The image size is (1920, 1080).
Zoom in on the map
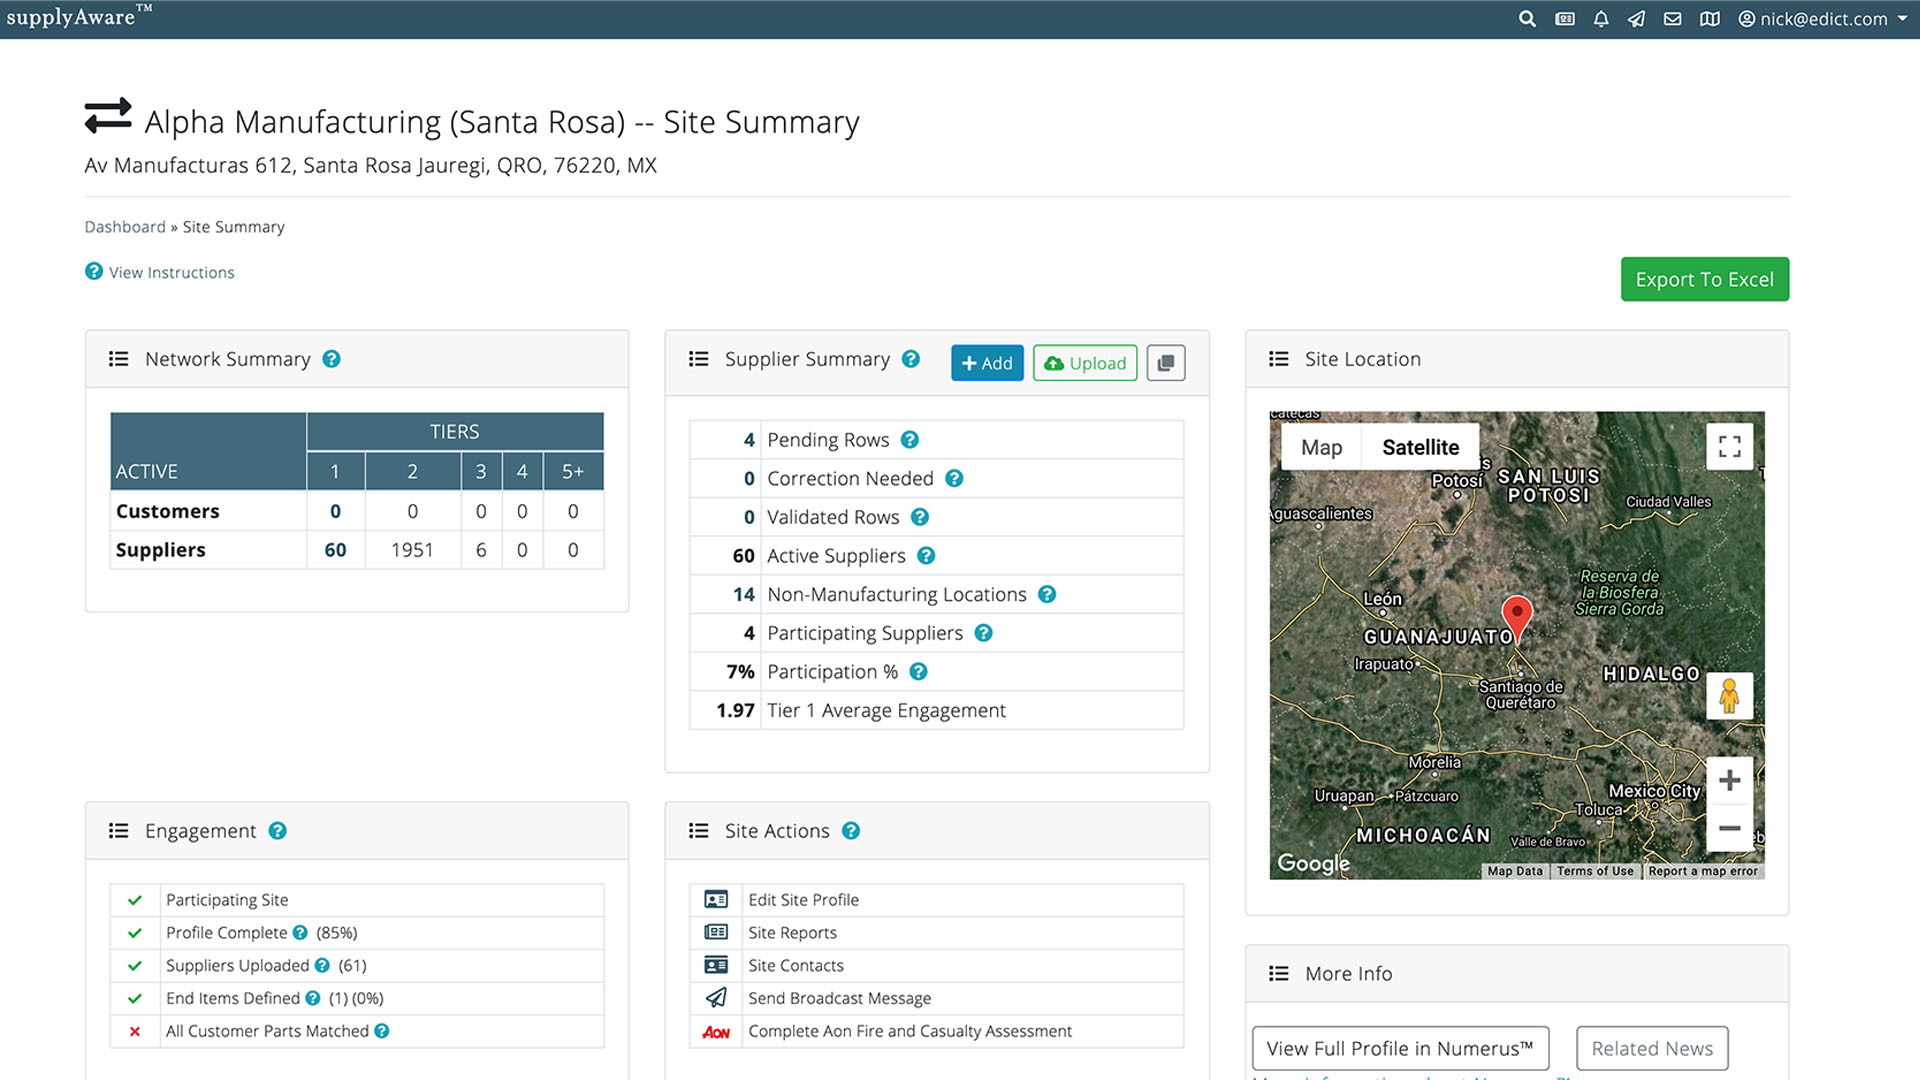pos(1729,780)
